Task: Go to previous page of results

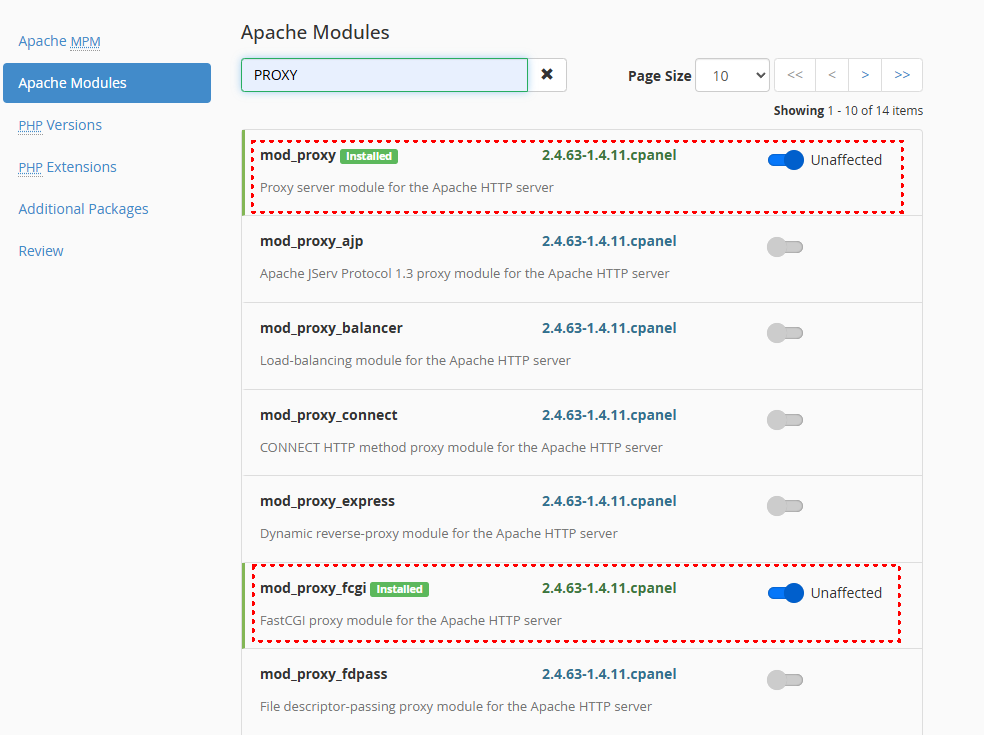Action: [x=832, y=75]
